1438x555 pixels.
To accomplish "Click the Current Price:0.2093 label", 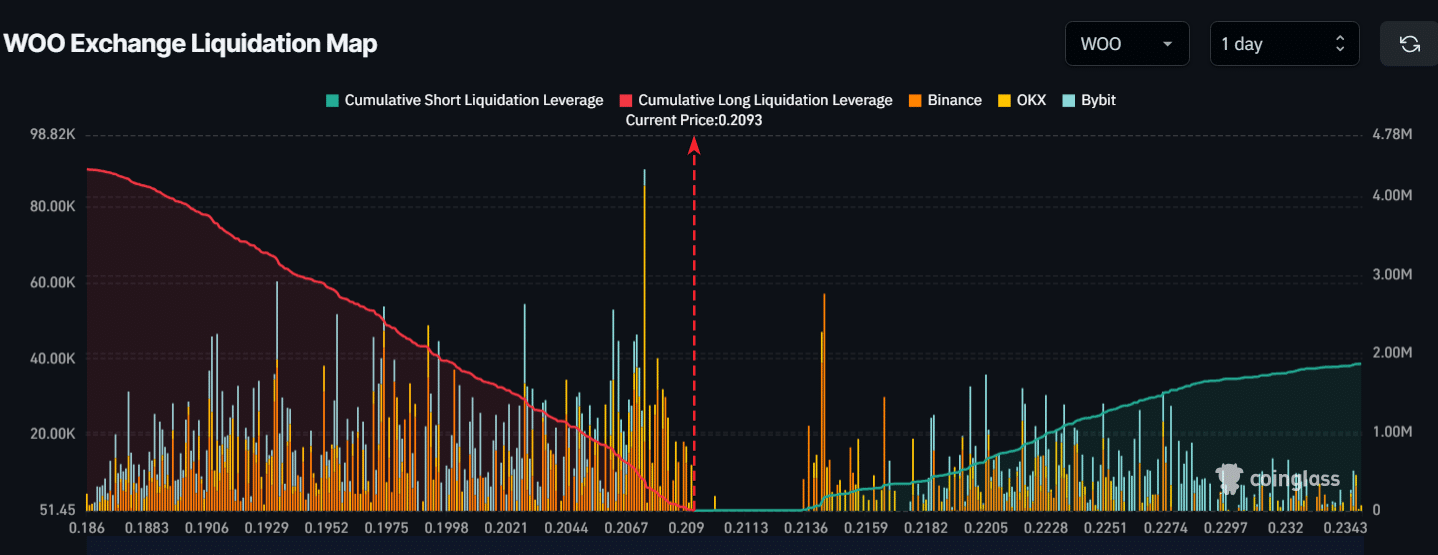I will pyautogui.click(x=694, y=120).
